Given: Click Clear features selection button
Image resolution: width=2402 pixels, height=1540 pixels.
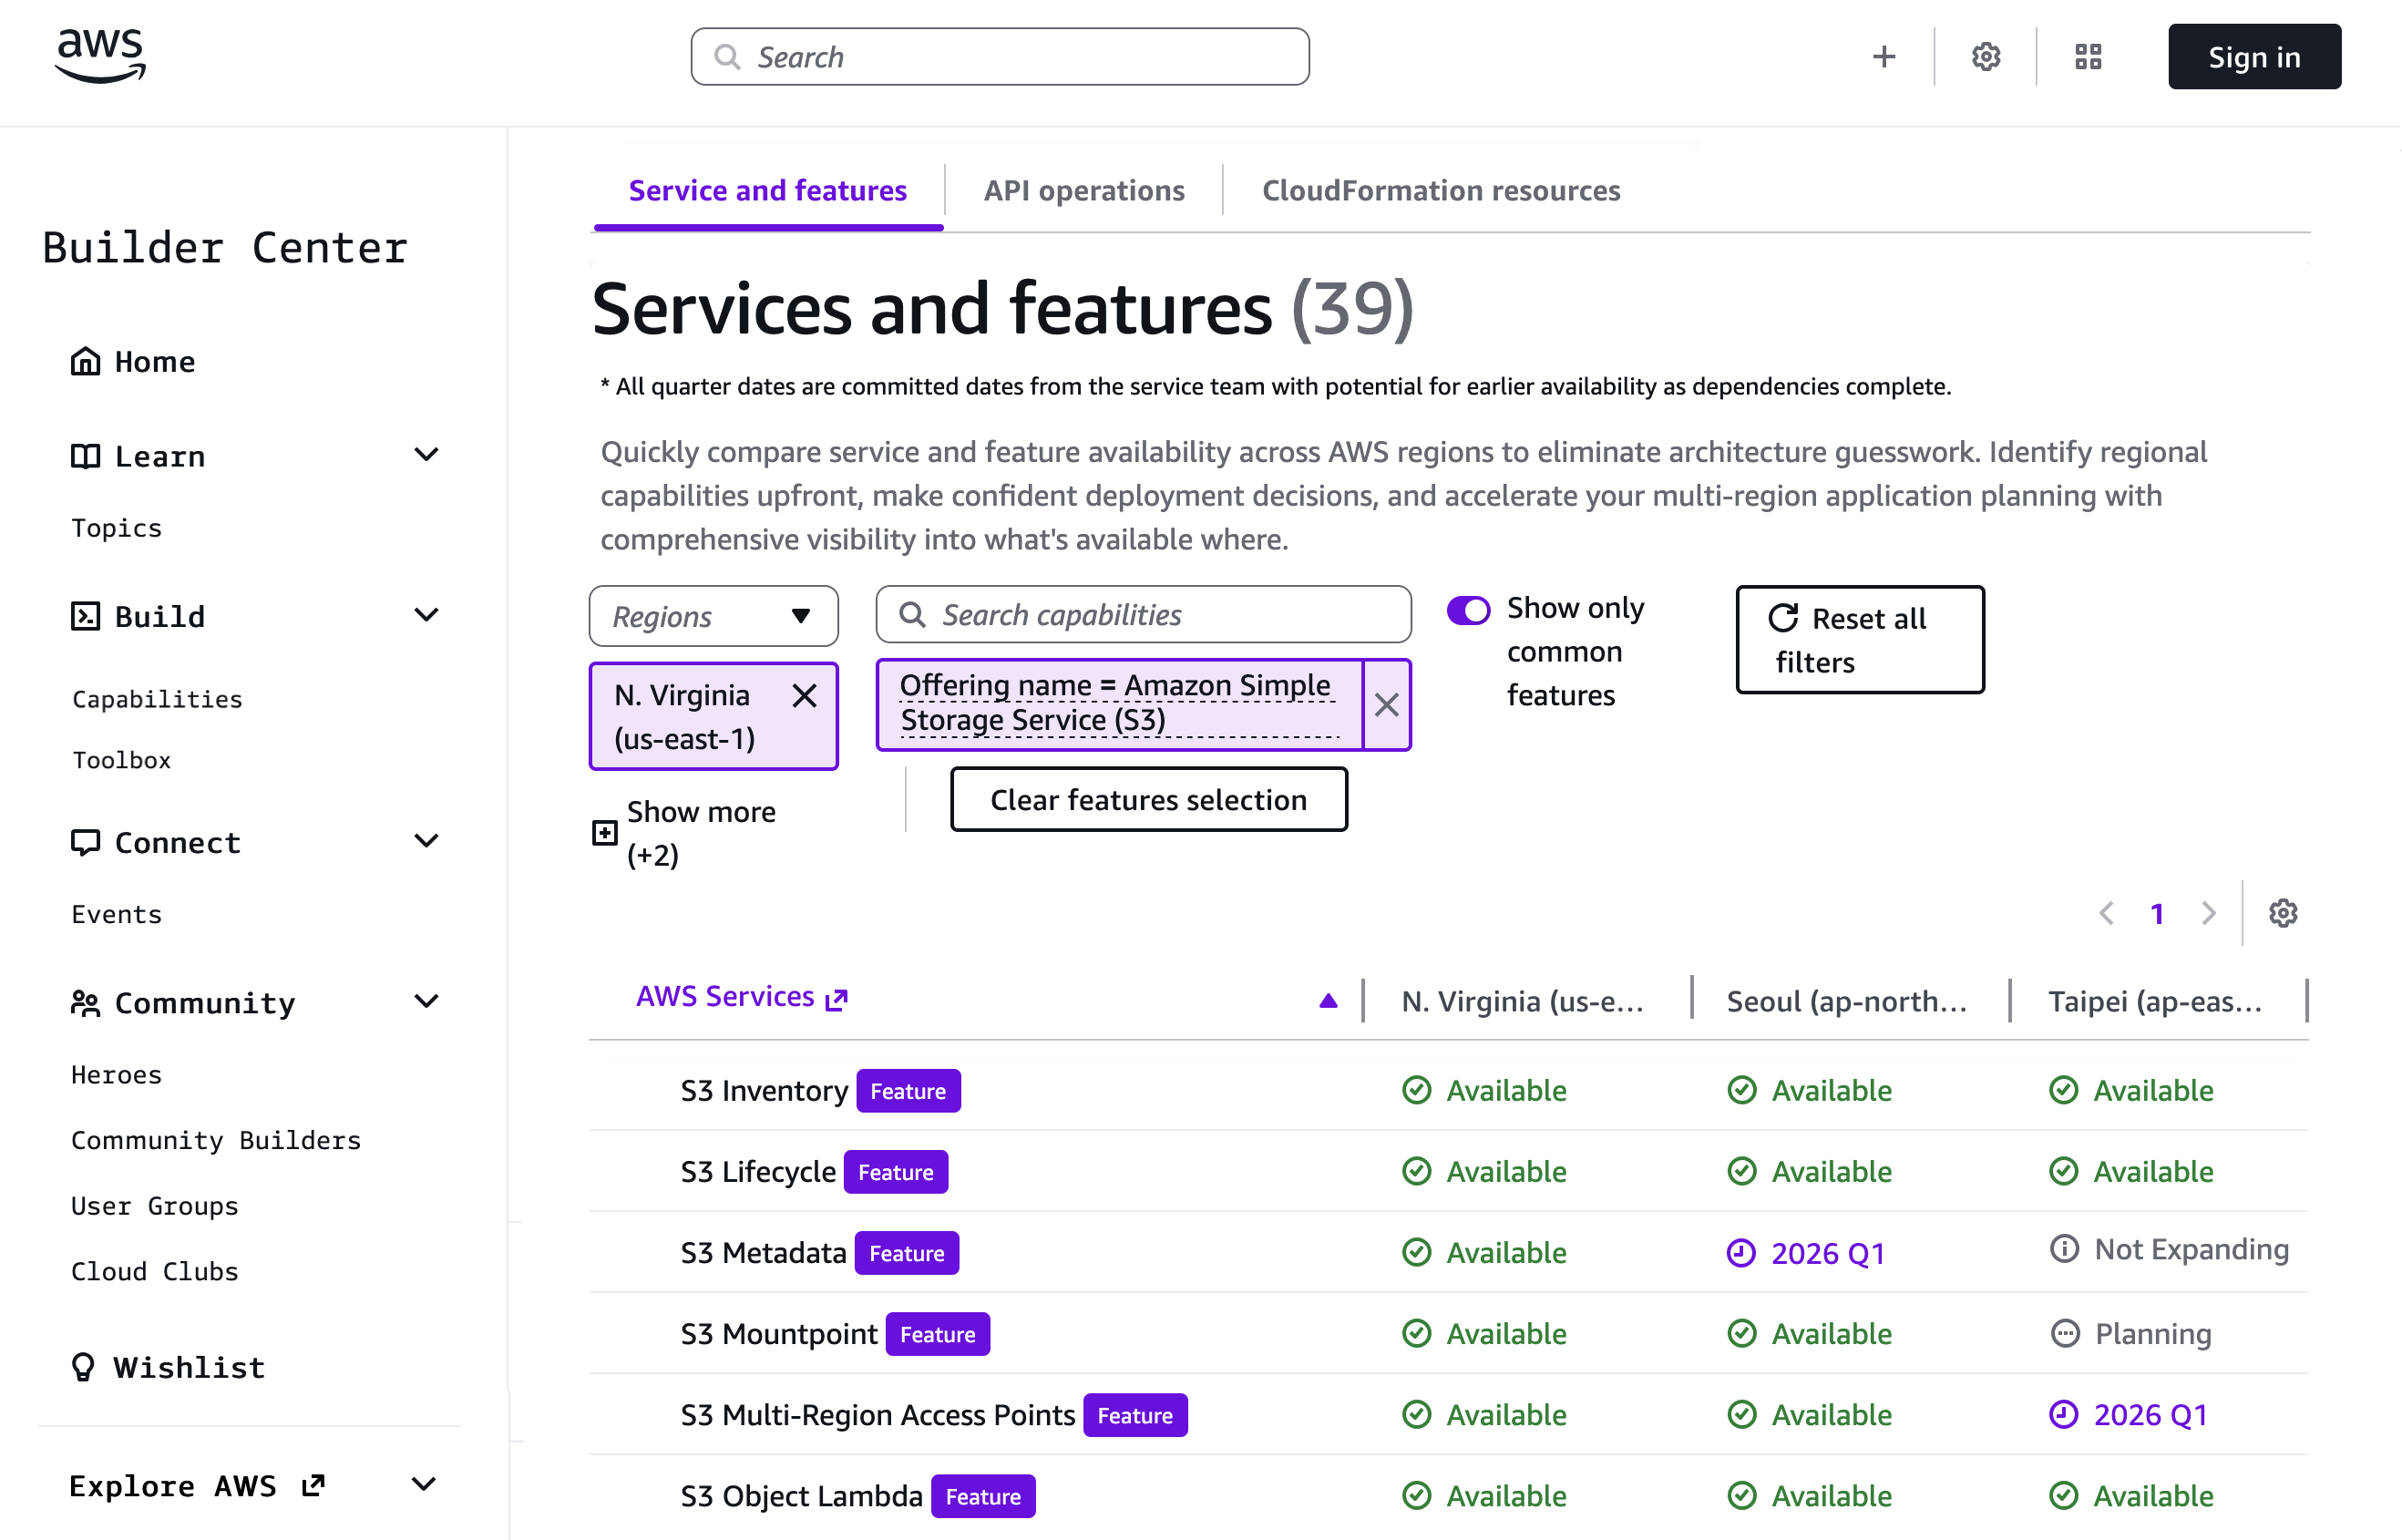Looking at the screenshot, I should point(1148,800).
